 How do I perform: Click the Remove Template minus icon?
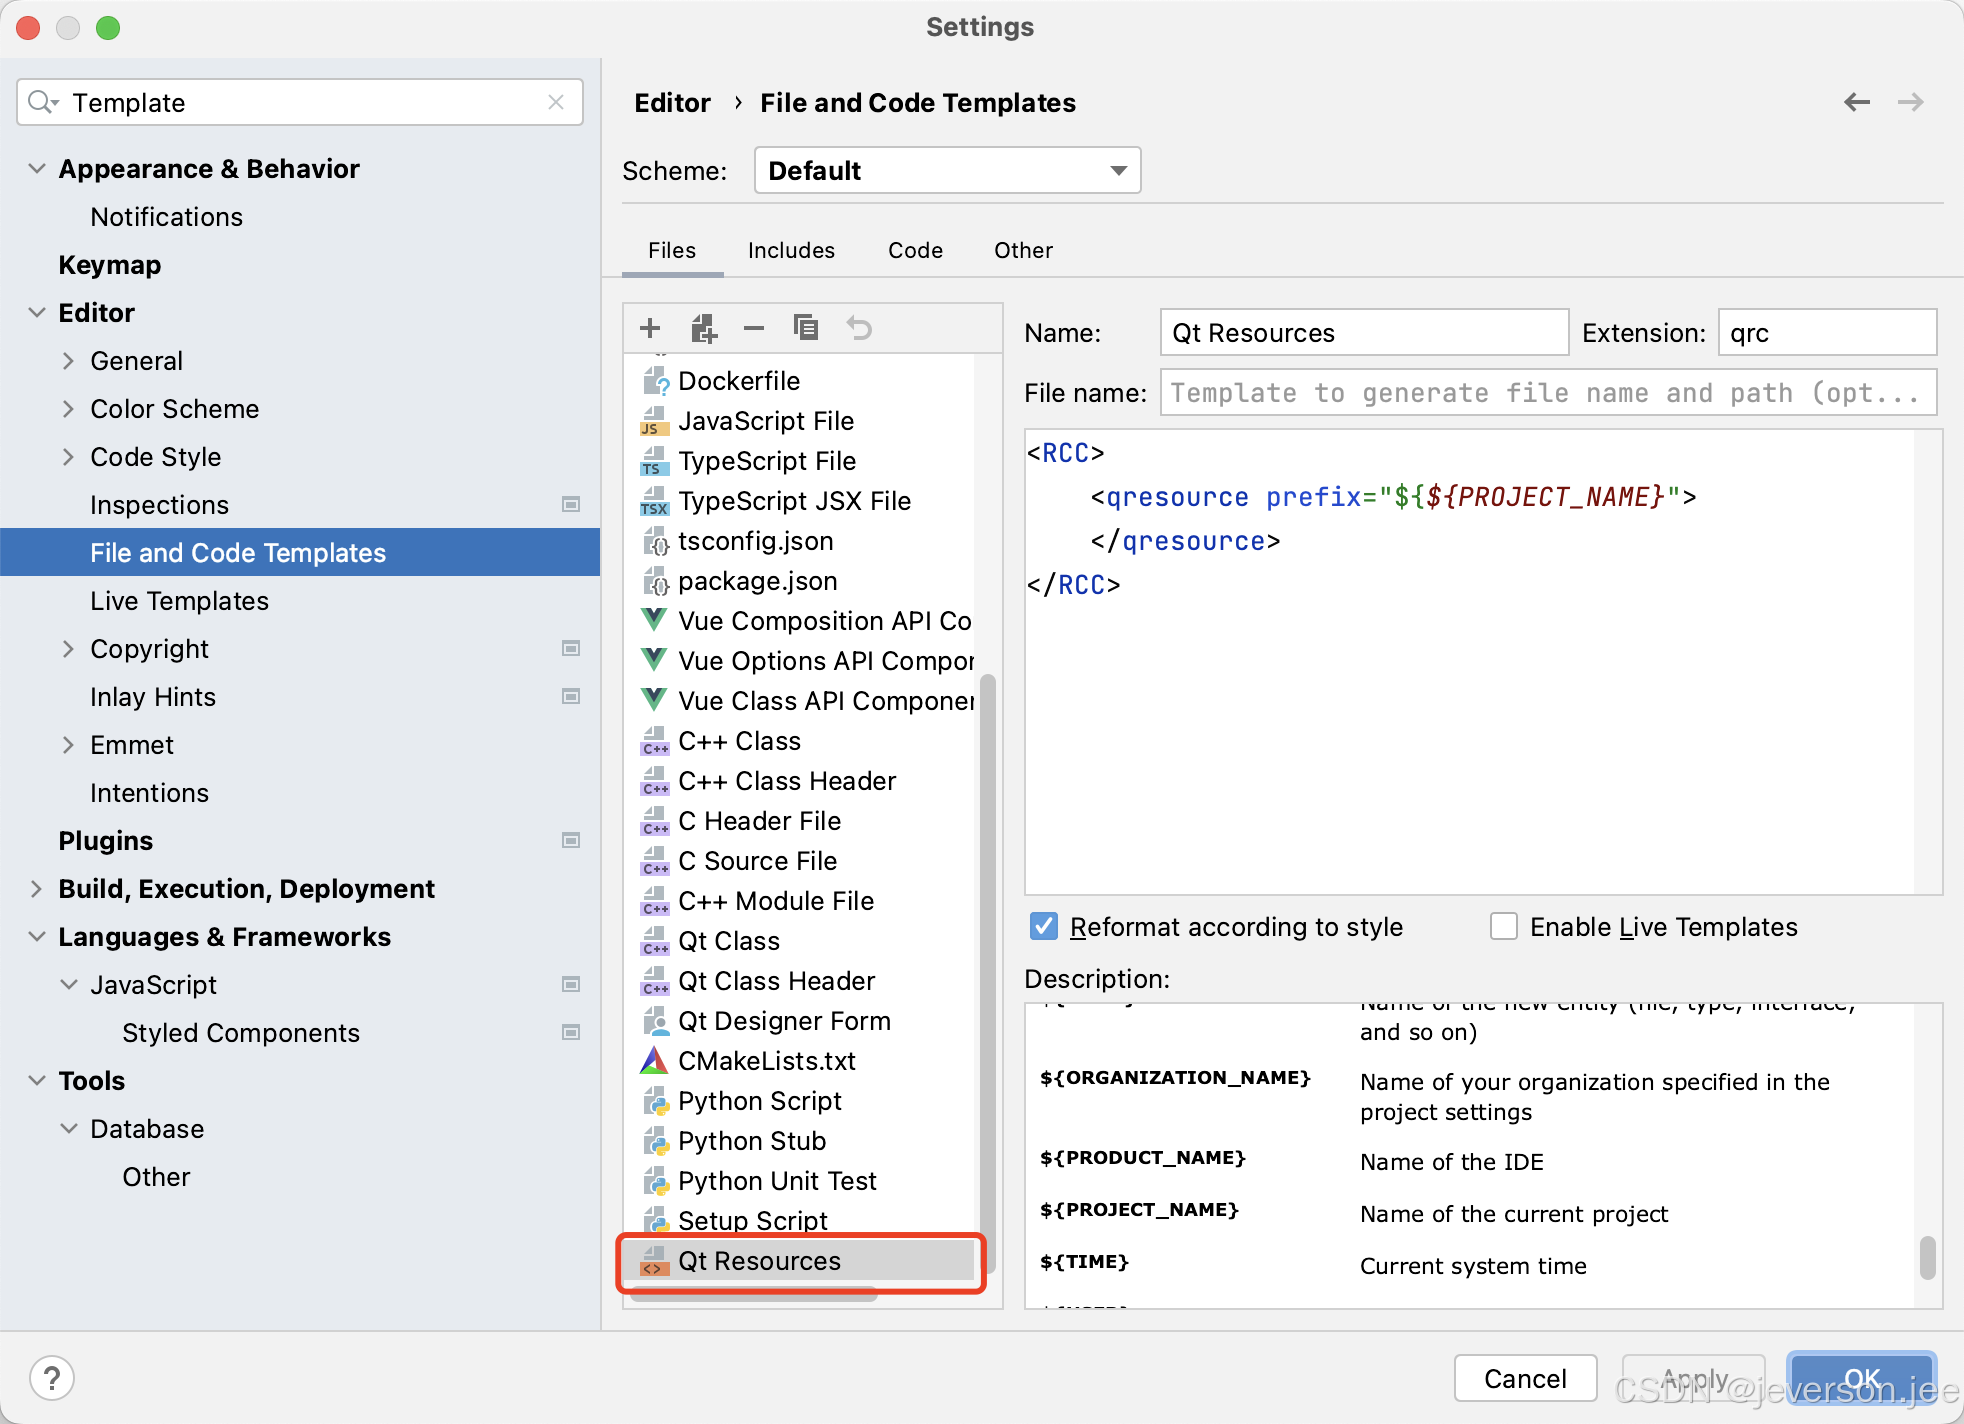[x=754, y=328]
